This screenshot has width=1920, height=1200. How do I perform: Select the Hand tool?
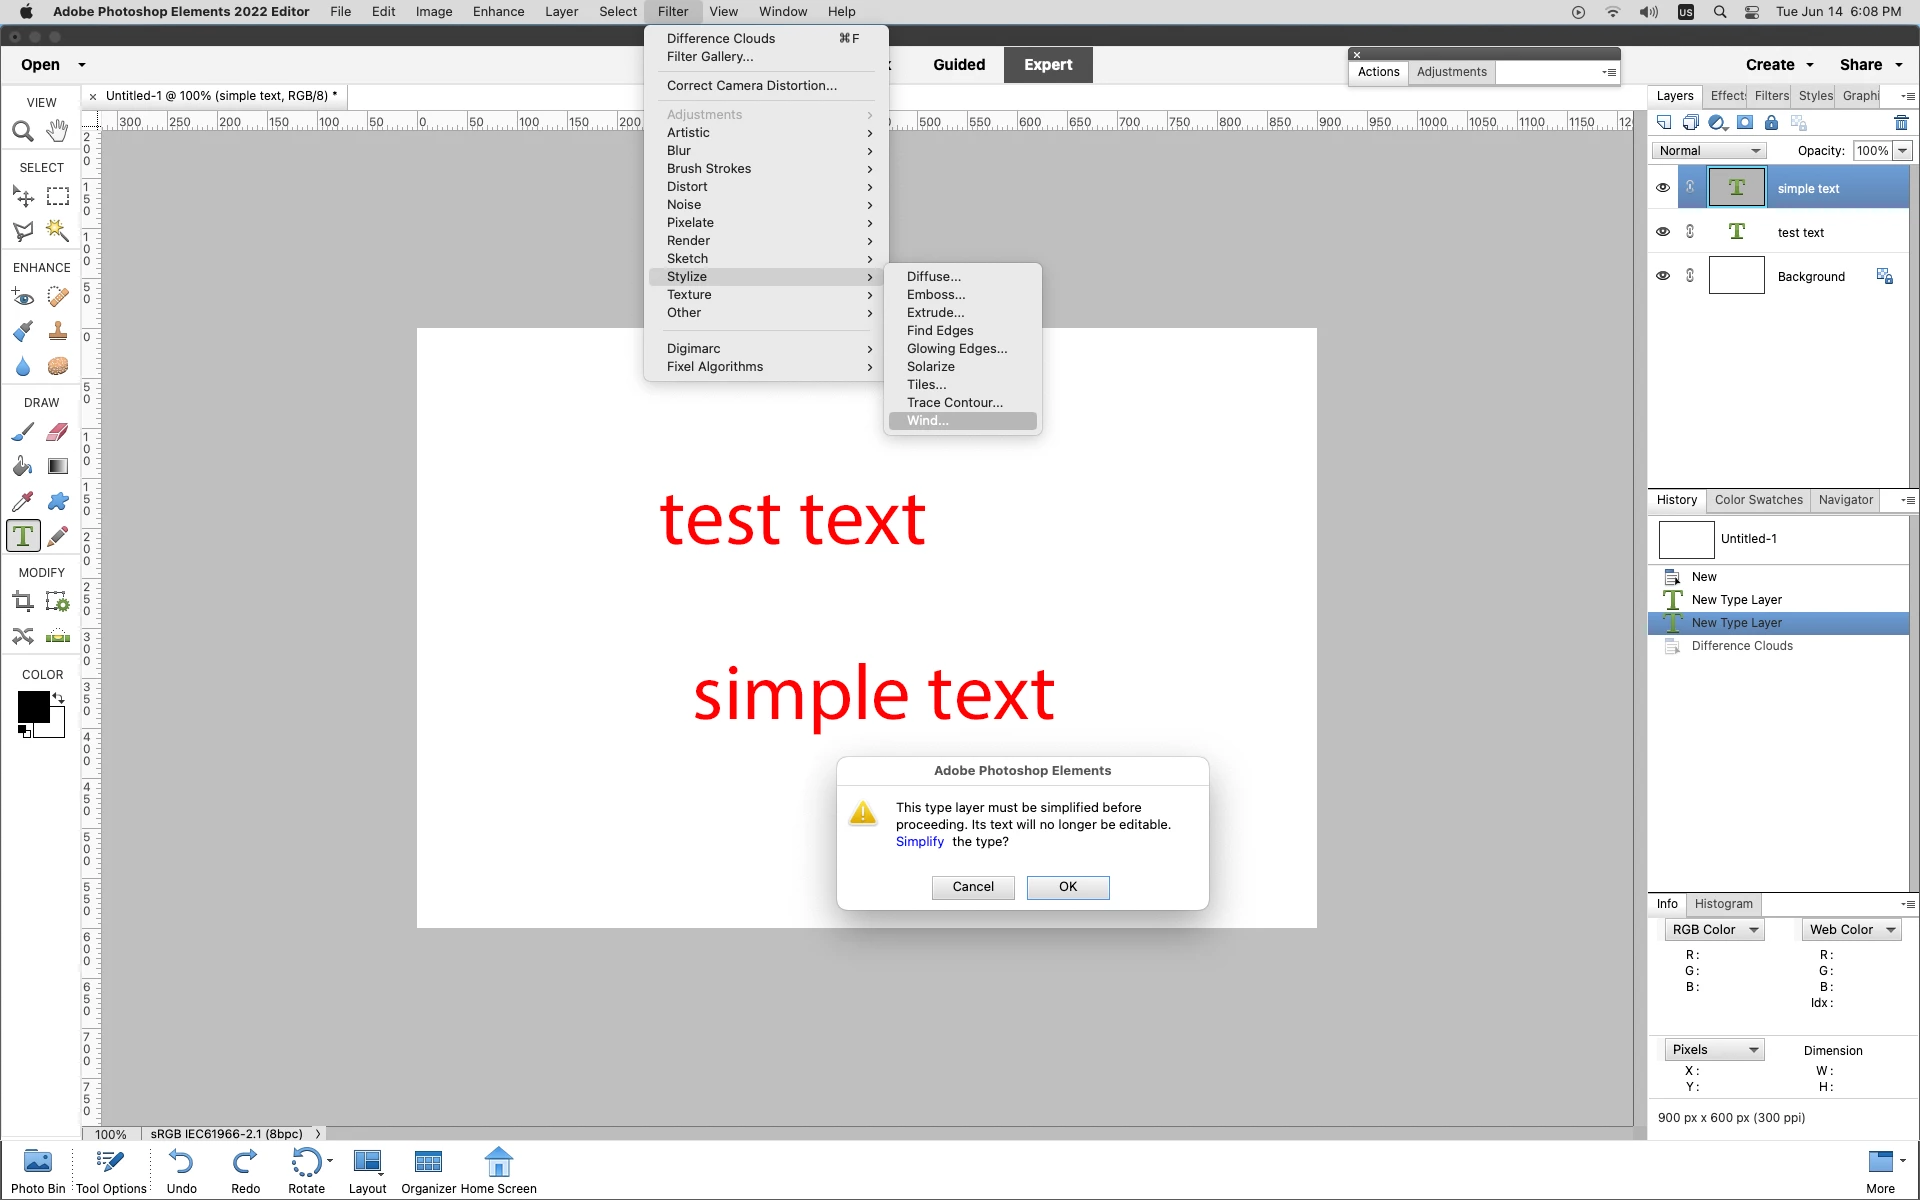(58, 131)
